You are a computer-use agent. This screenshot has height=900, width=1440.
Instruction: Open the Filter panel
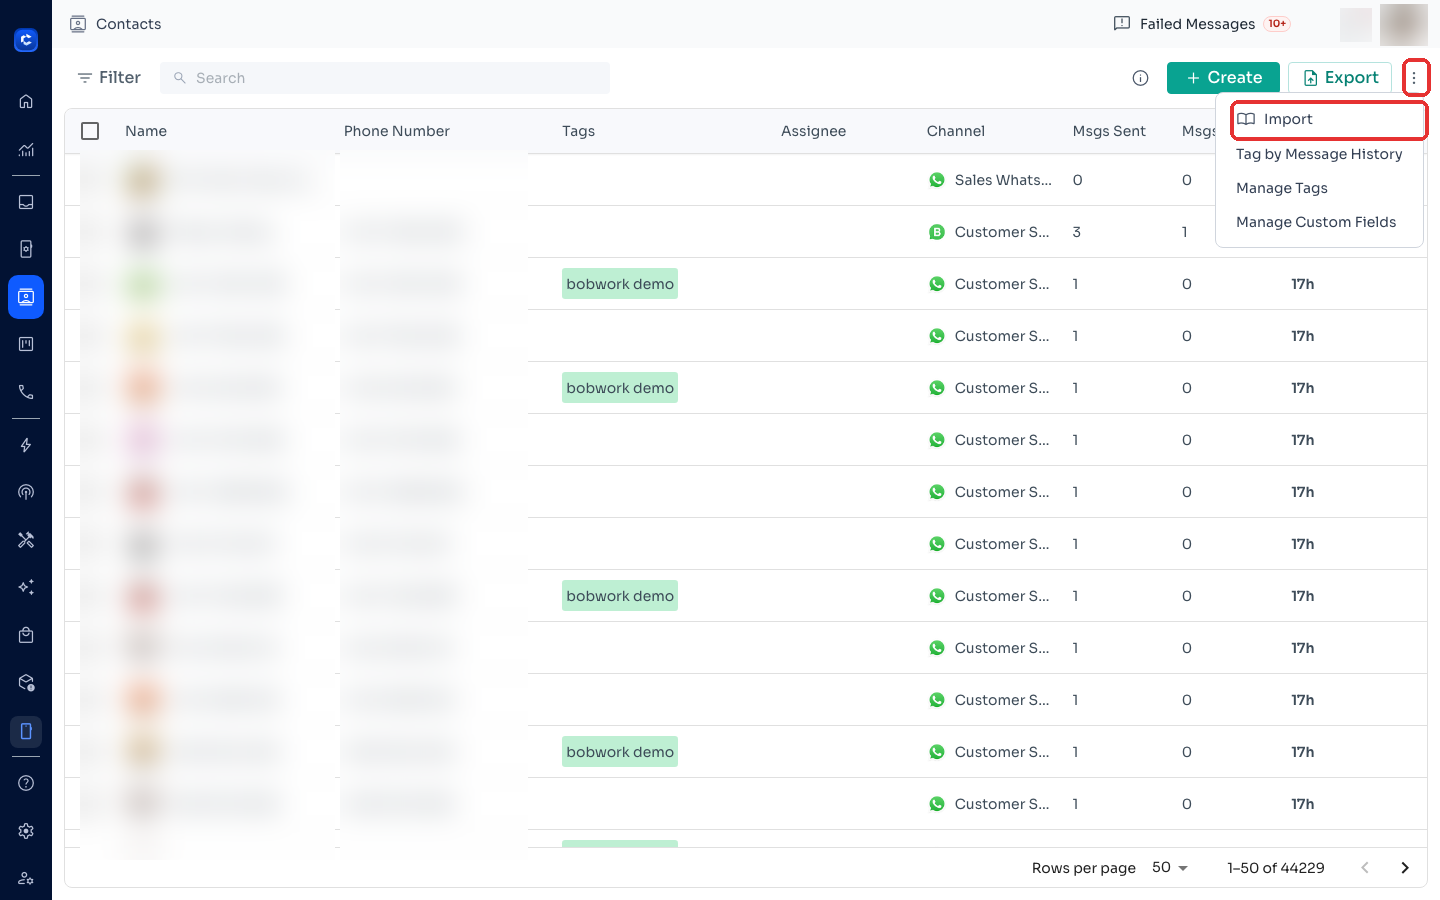tap(109, 78)
